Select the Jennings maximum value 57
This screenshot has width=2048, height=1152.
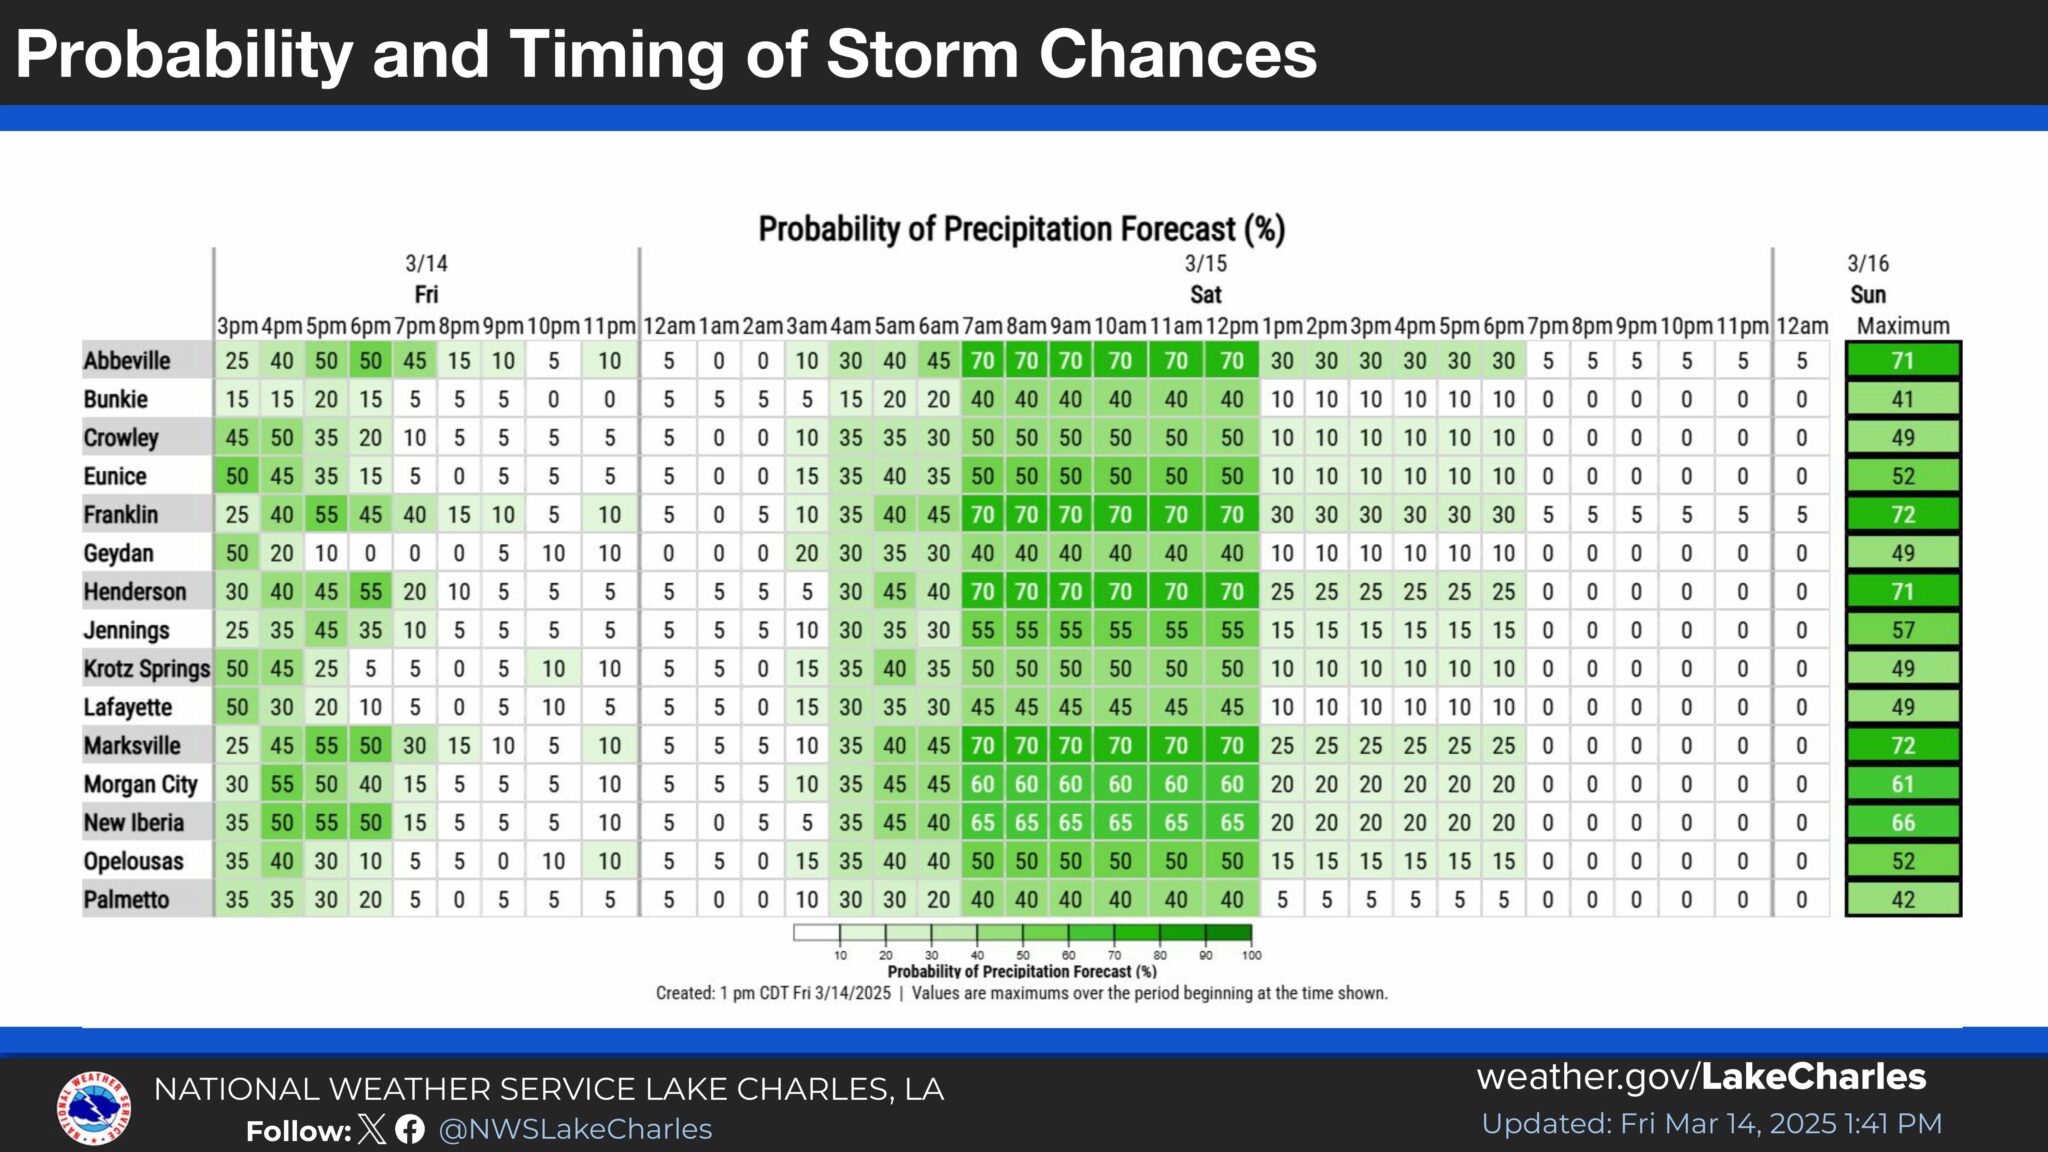pos(1902,631)
